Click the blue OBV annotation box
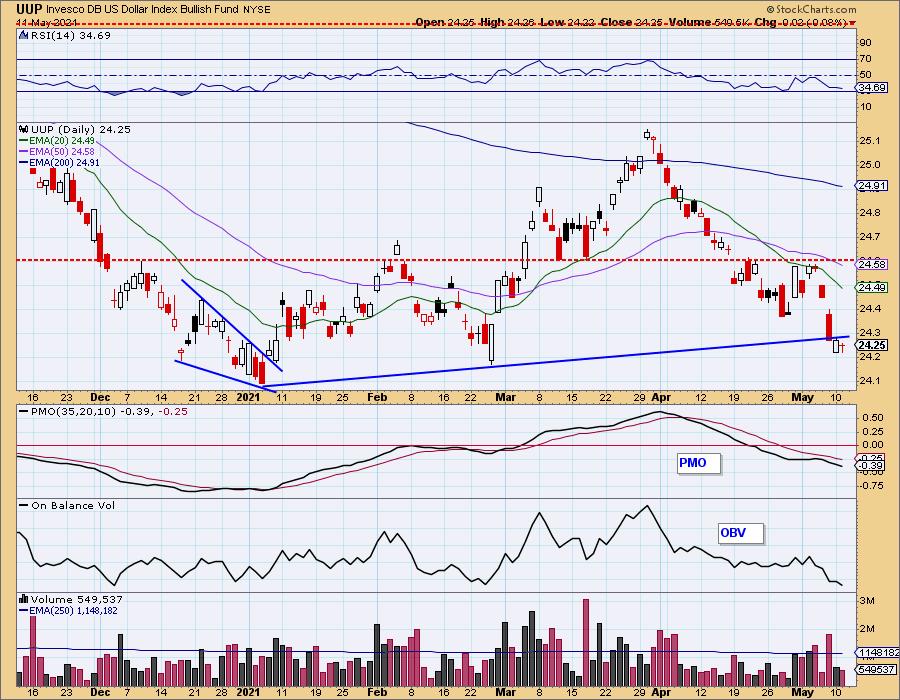The height and width of the screenshot is (700, 900). coord(741,533)
